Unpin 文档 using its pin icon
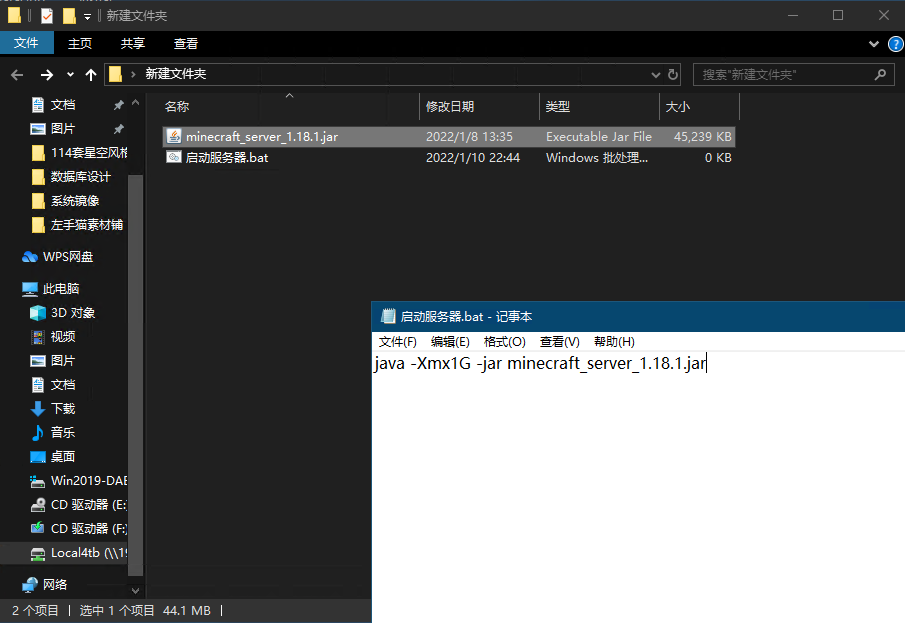 point(118,105)
